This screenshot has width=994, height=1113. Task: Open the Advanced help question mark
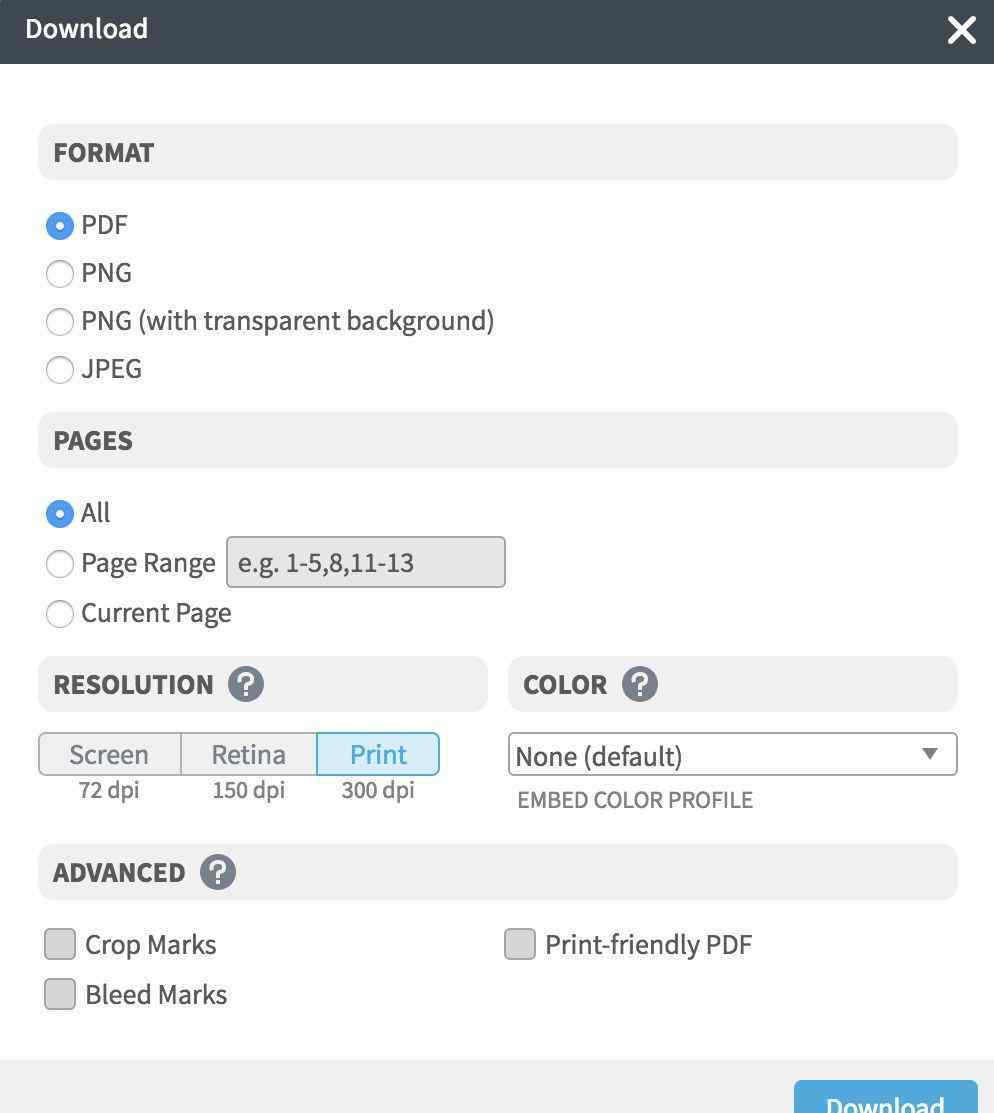click(x=218, y=872)
